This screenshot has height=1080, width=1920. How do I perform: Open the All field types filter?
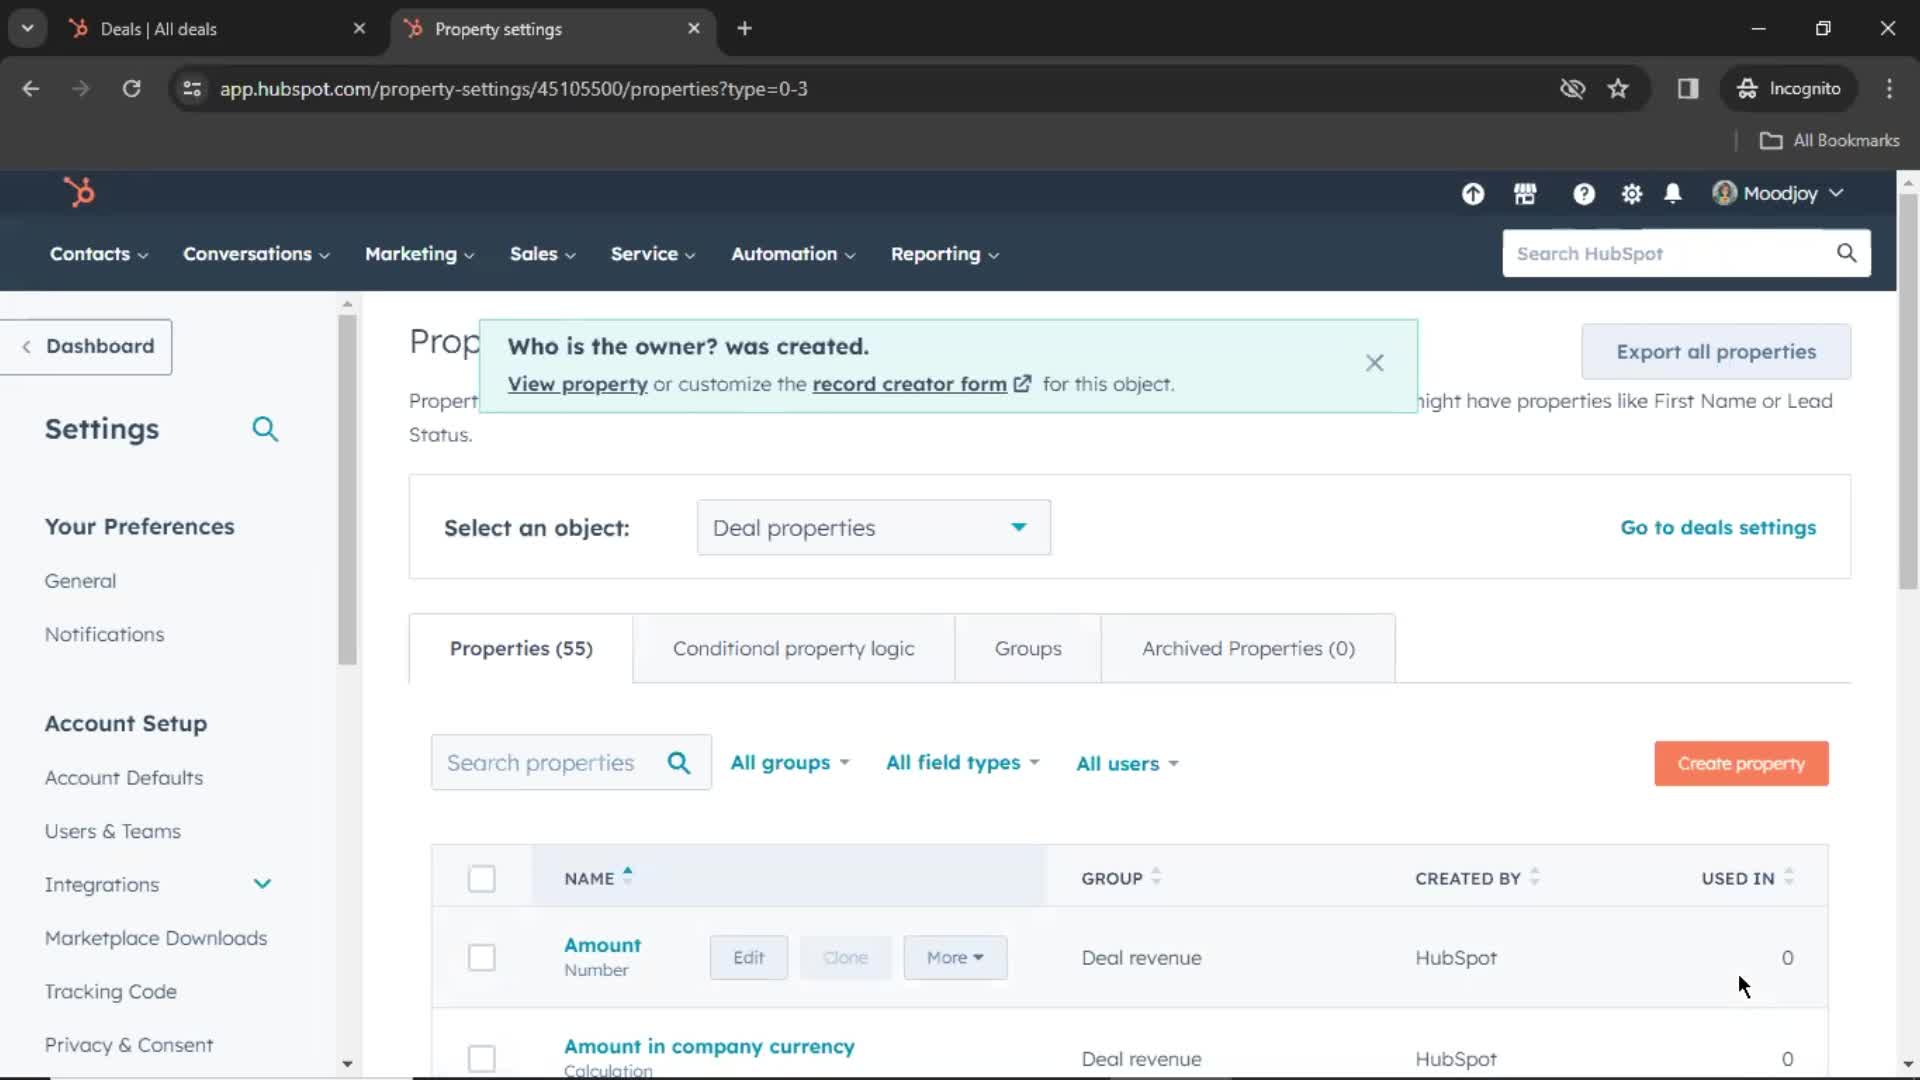pyautogui.click(x=963, y=762)
